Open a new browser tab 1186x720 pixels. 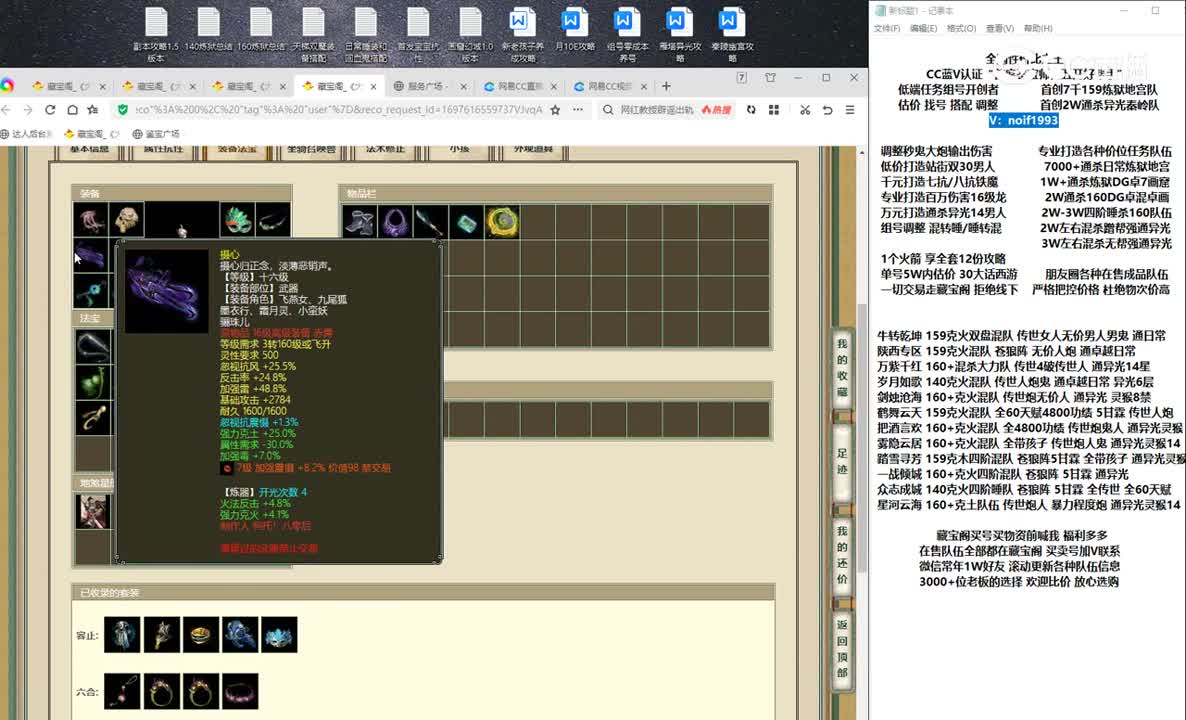pos(666,86)
